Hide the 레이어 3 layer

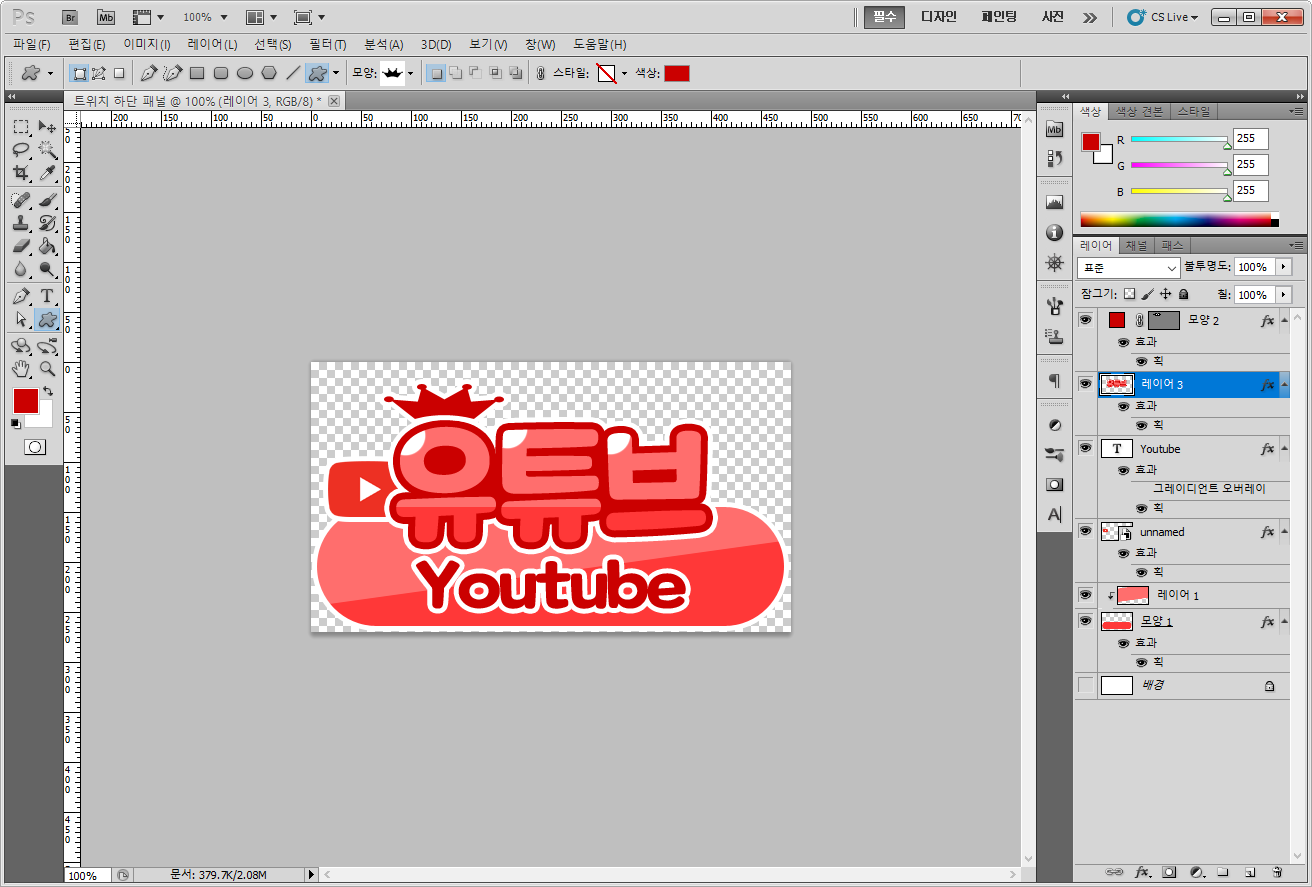pos(1085,383)
